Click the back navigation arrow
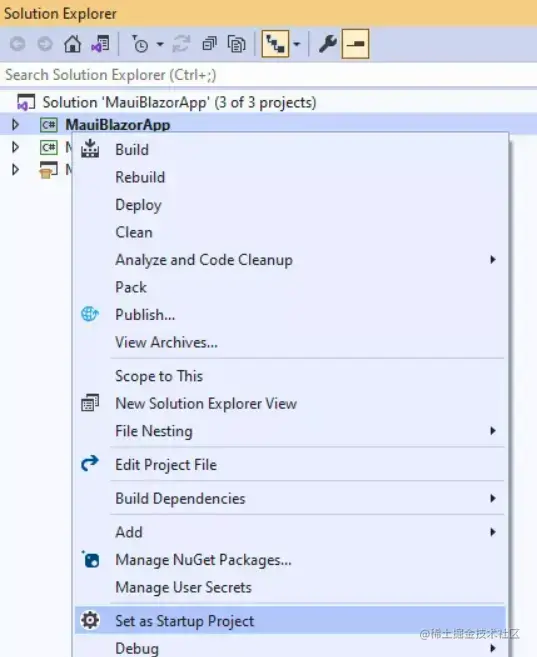This screenshot has width=537, height=657. pos(18,44)
